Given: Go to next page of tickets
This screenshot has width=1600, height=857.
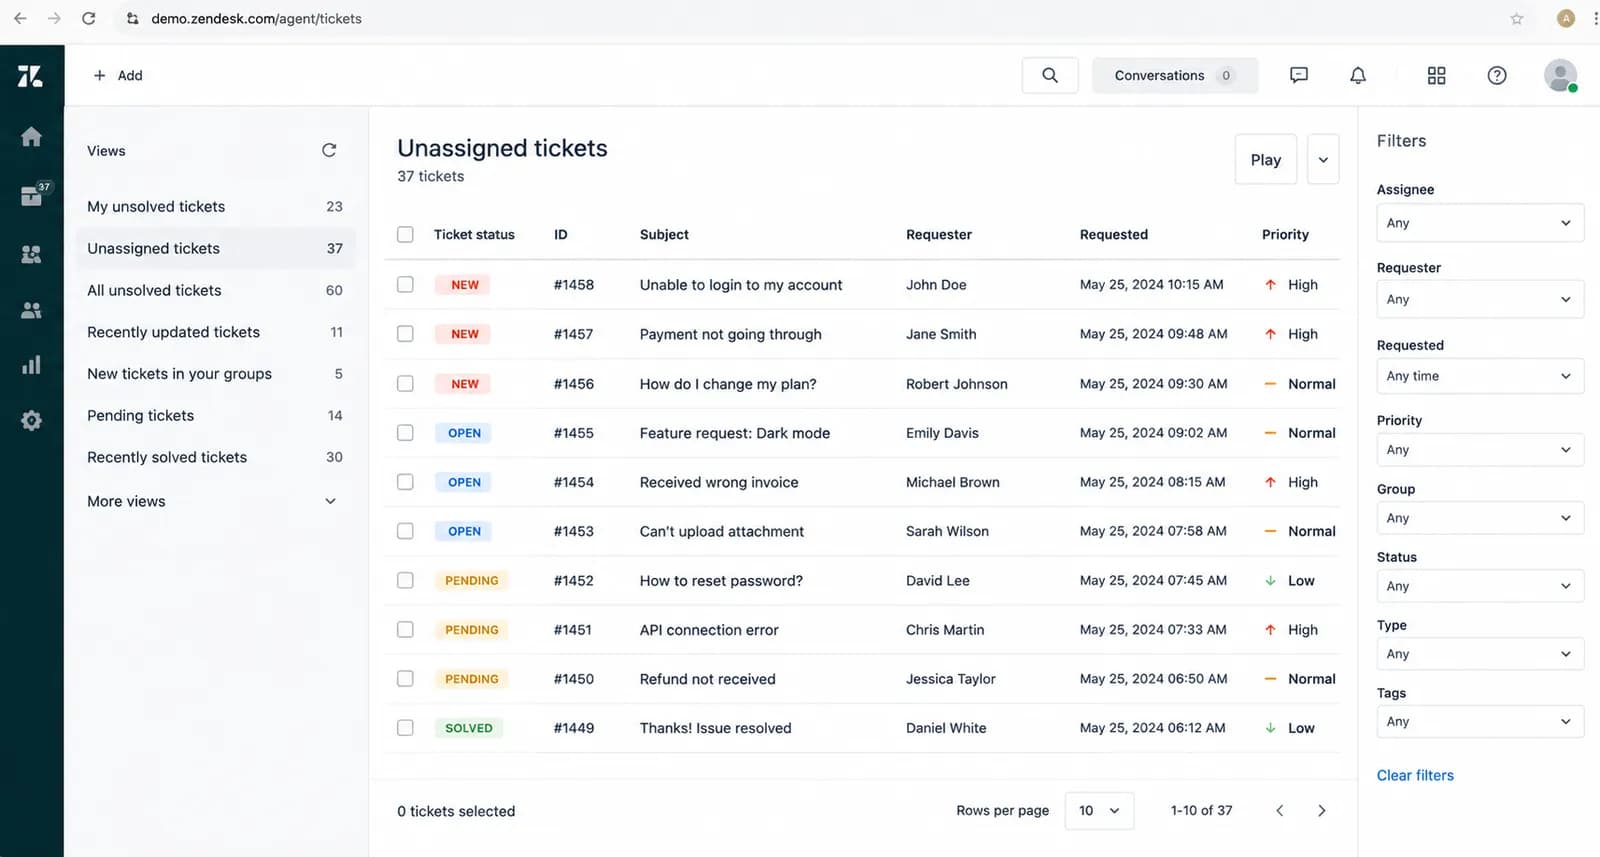Looking at the screenshot, I should point(1322,811).
